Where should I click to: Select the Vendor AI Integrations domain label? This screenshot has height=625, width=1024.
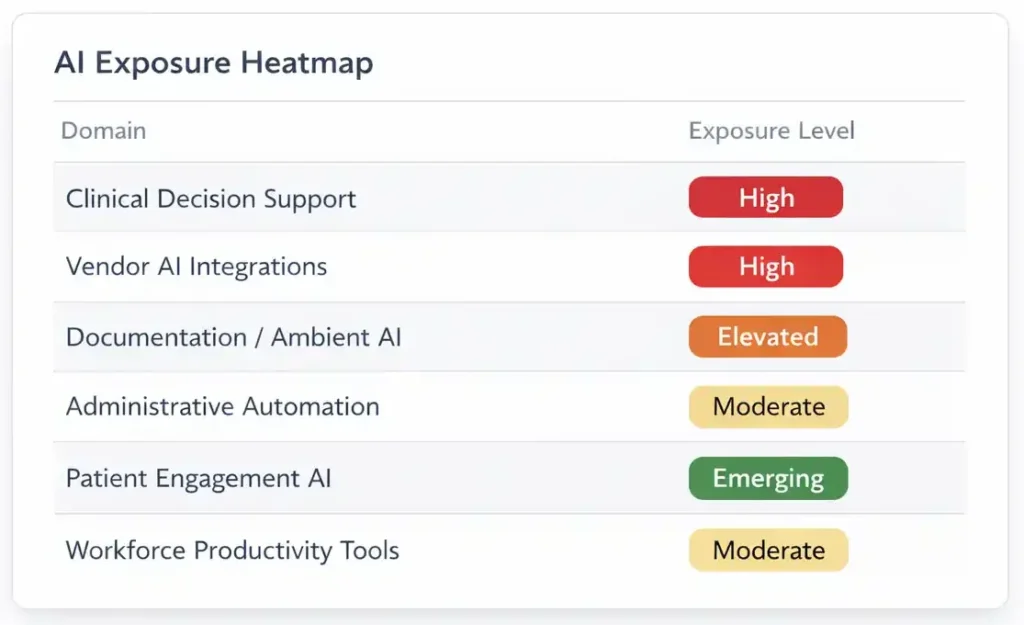(196, 267)
